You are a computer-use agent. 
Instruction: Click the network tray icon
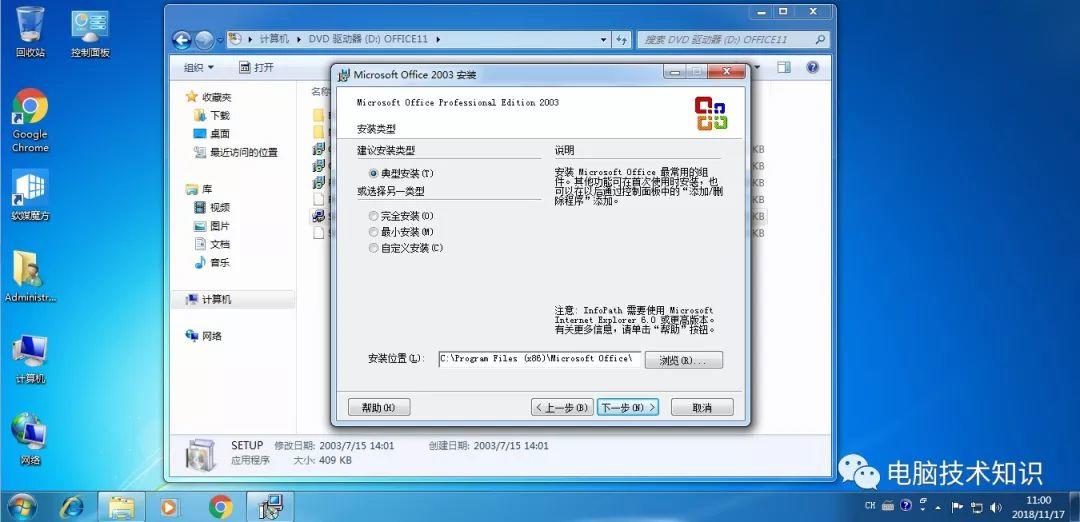[976, 508]
